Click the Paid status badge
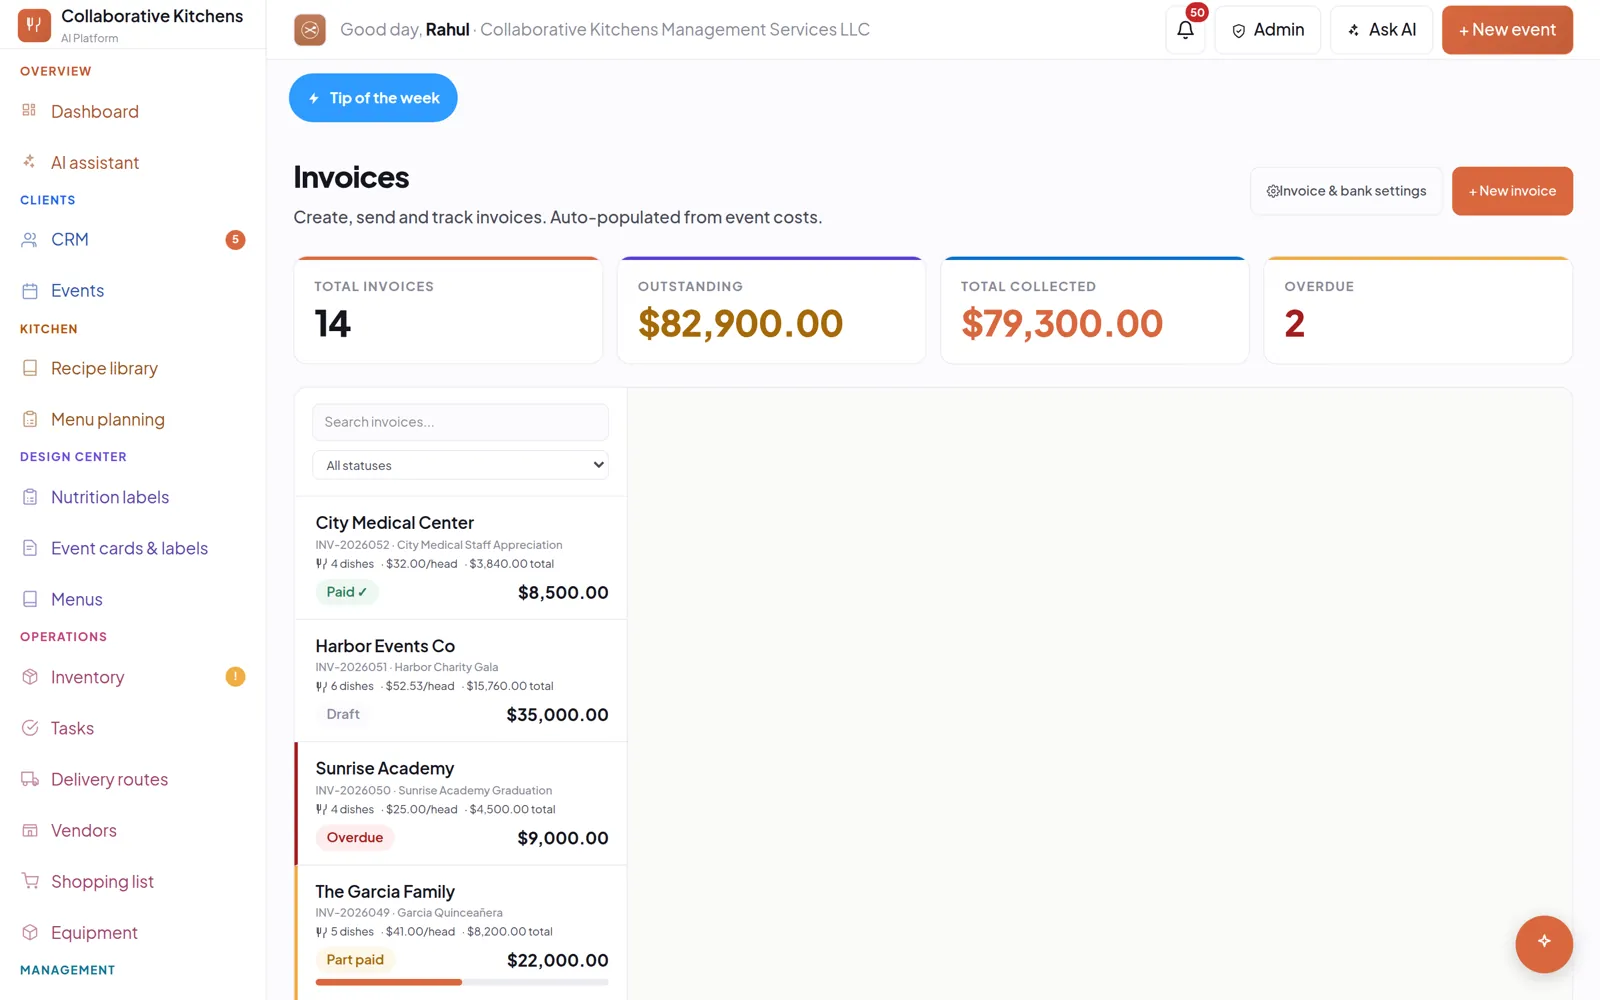 pos(347,592)
